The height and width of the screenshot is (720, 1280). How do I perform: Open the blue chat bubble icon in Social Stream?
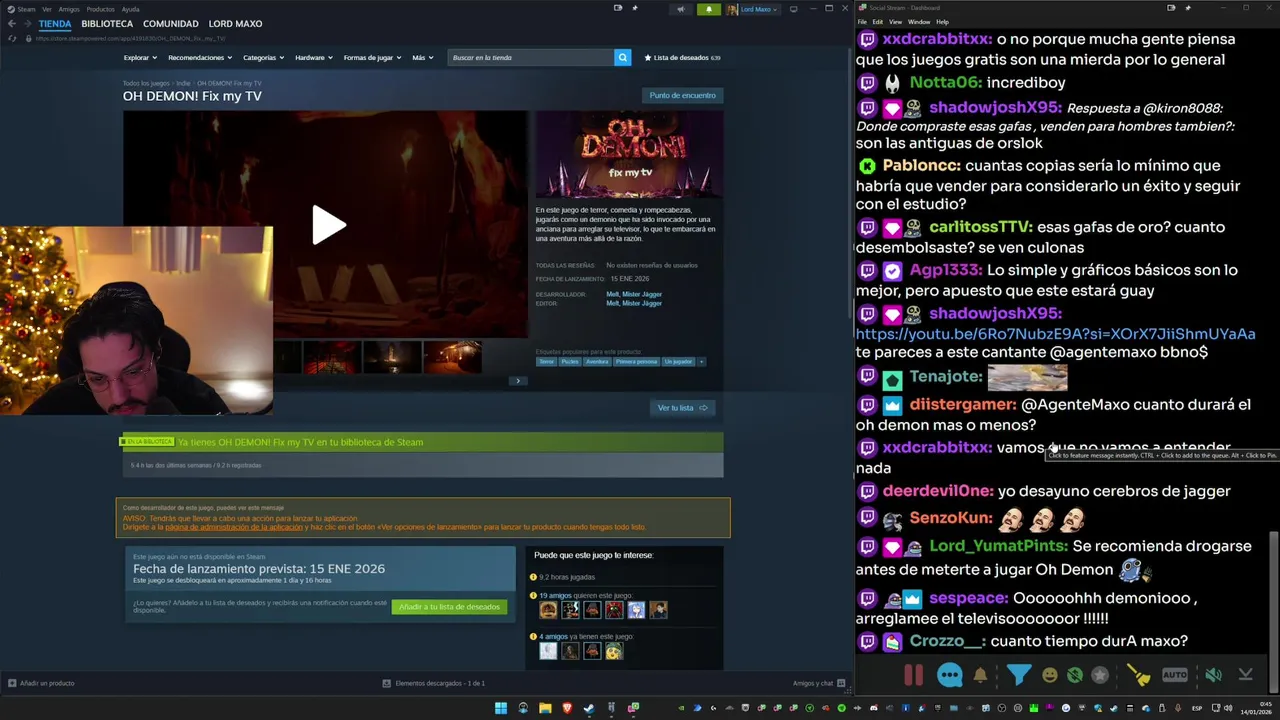point(949,675)
